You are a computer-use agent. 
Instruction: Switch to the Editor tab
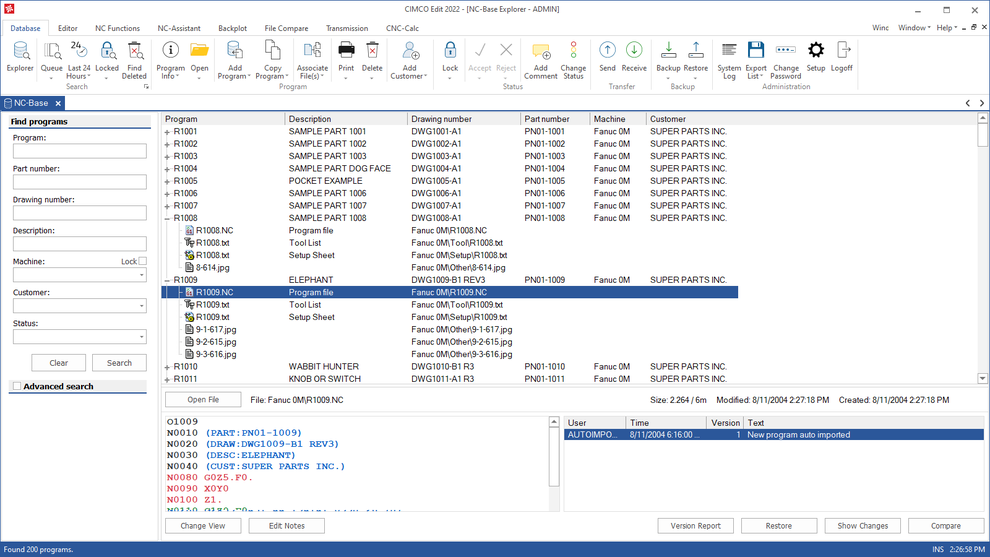click(x=68, y=28)
